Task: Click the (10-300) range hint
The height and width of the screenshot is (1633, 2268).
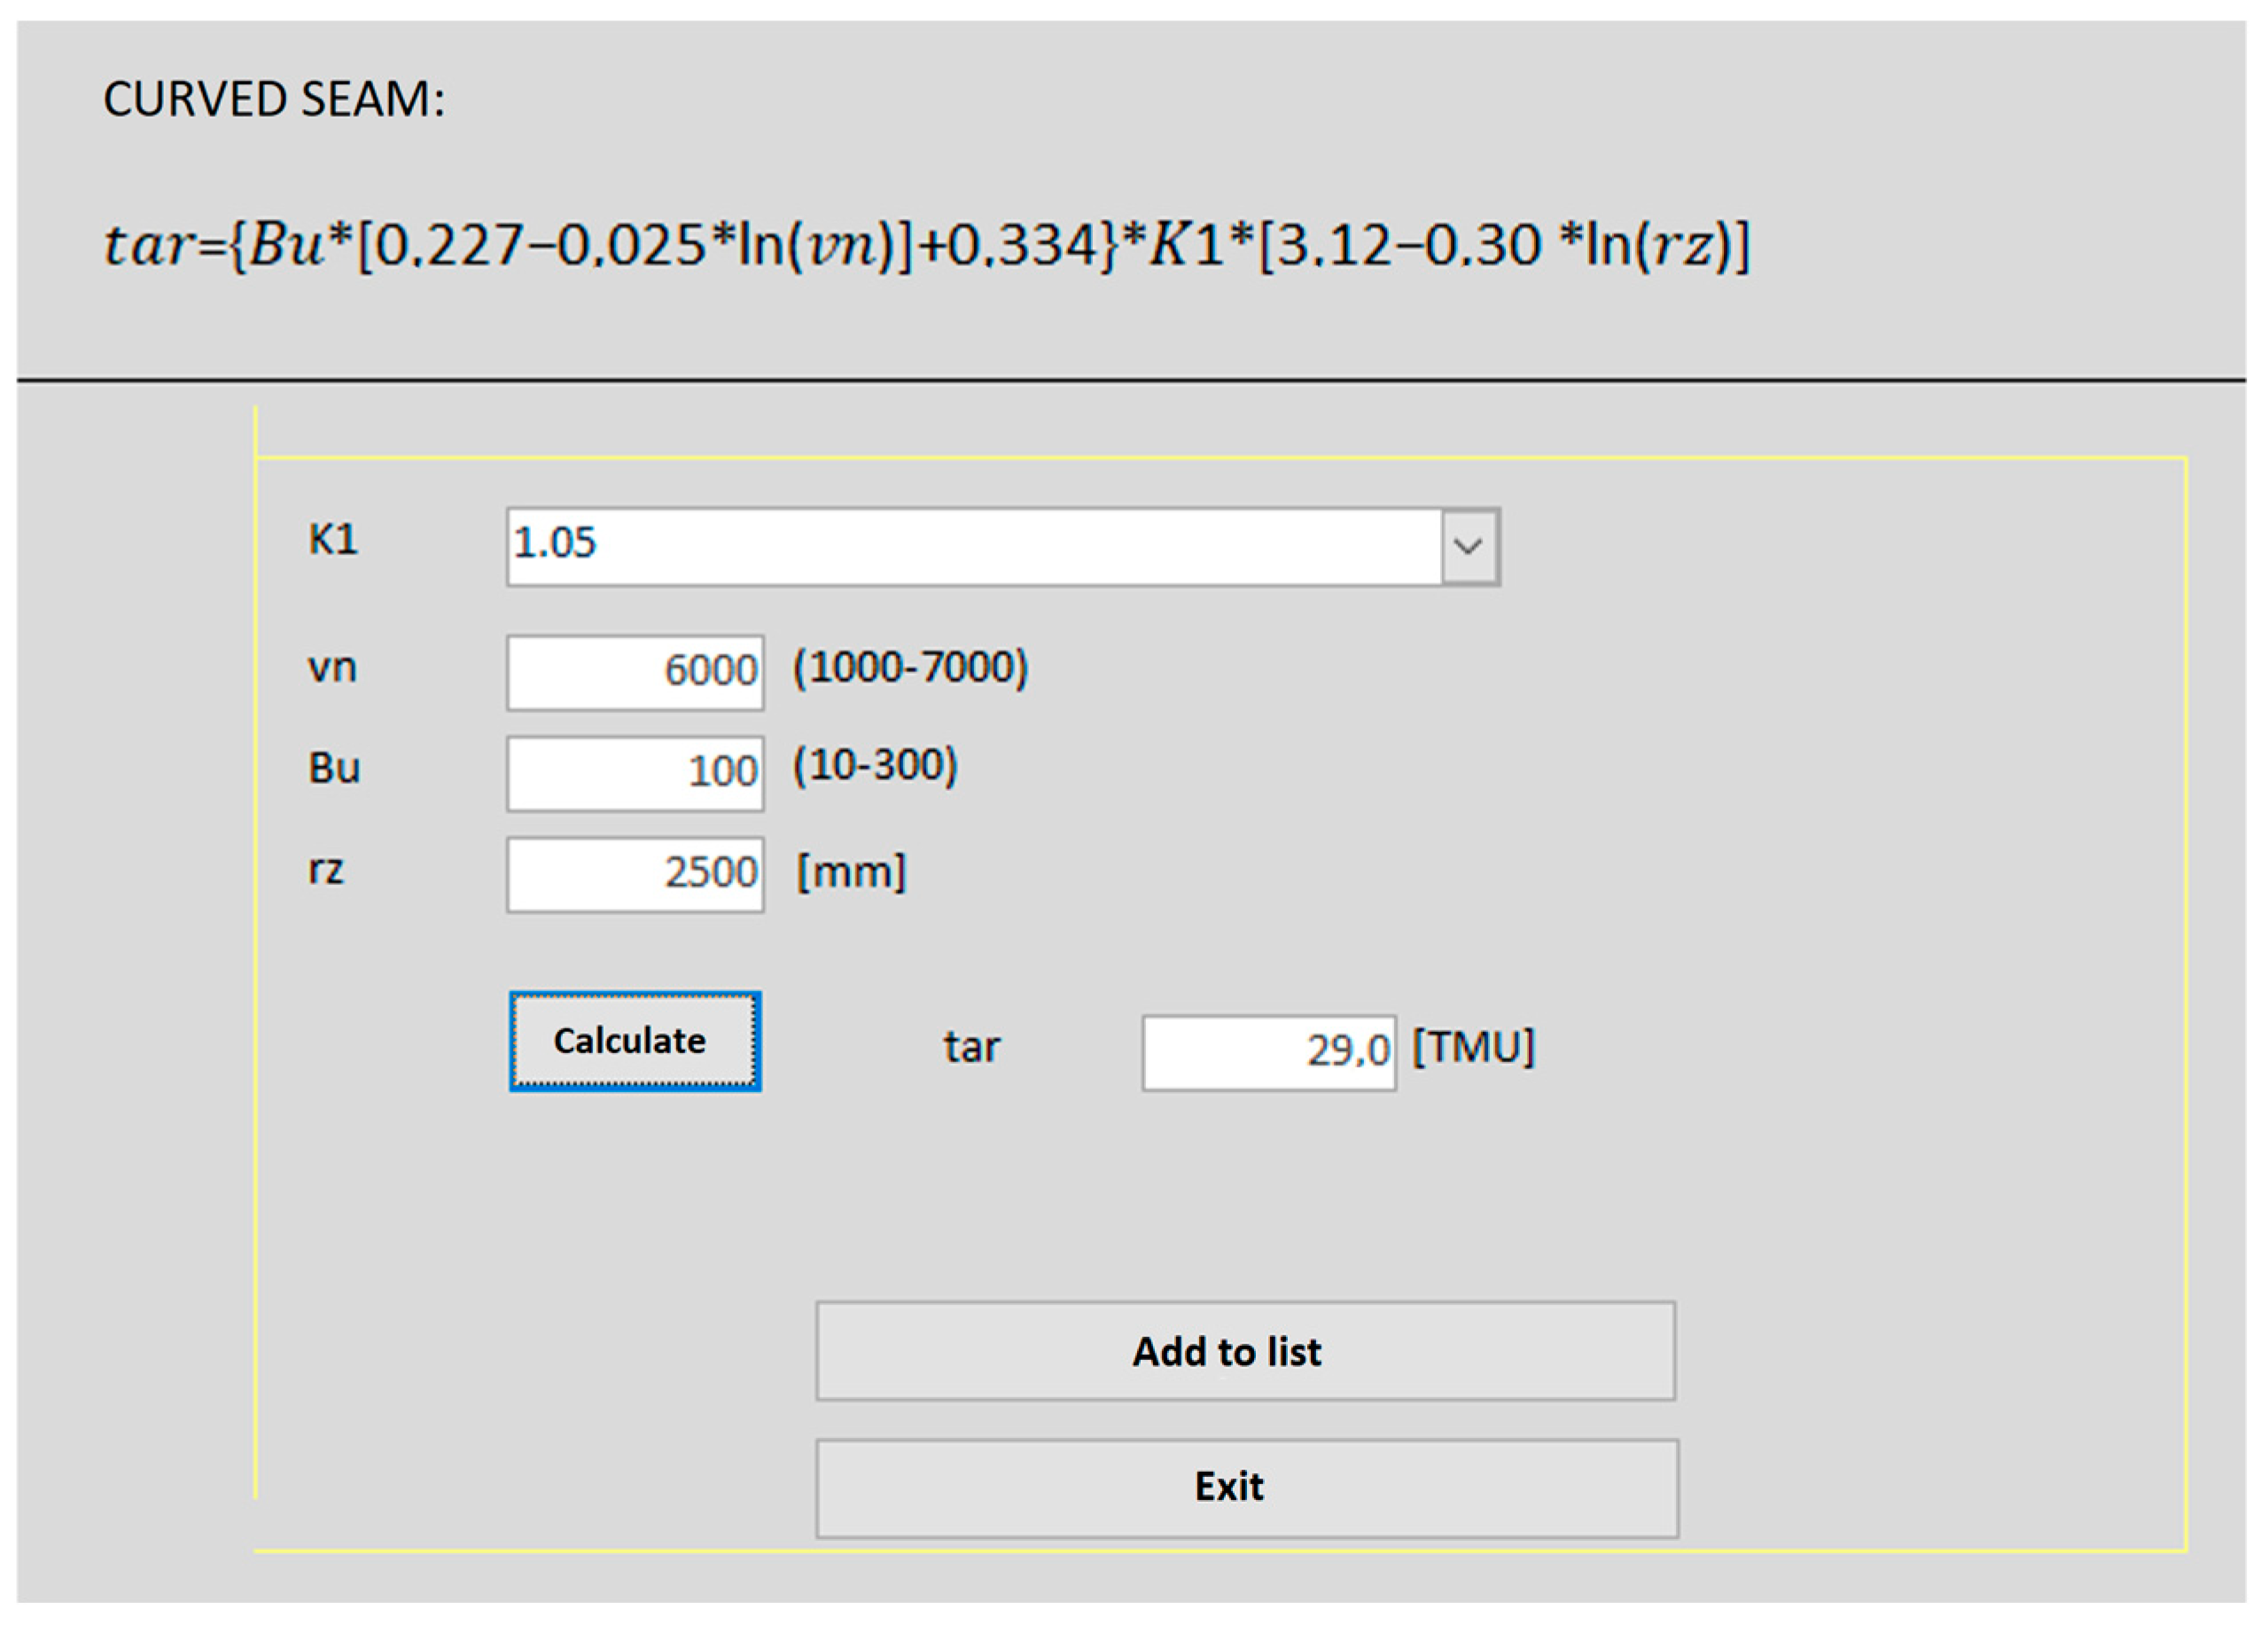Action: 875,767
